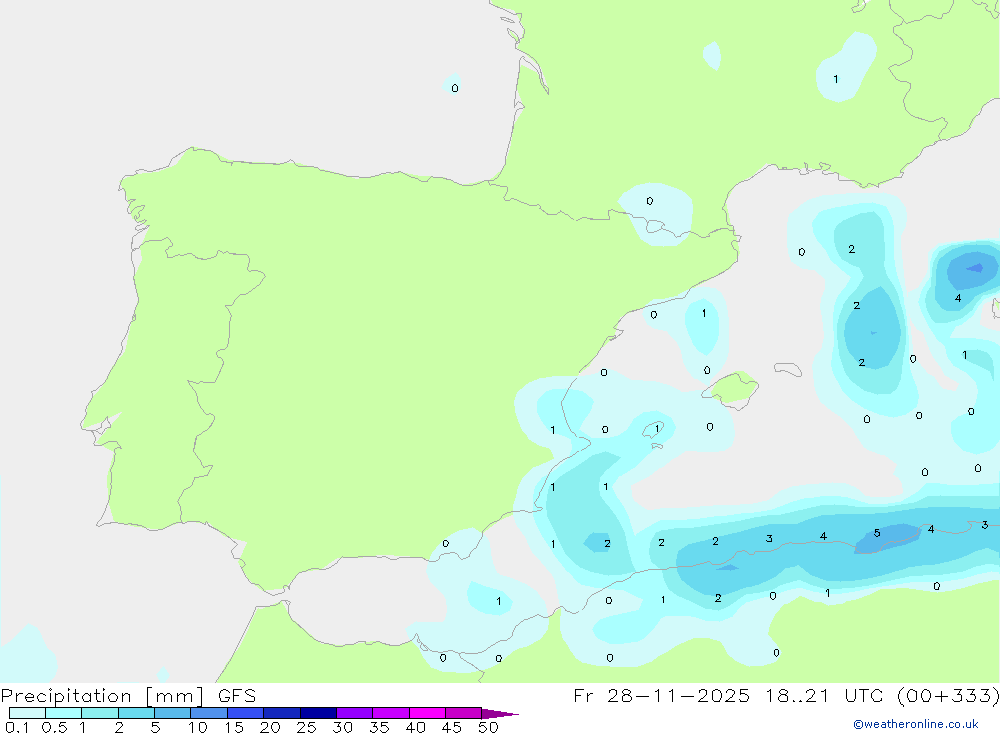Image resolution: width=1000 pixels, height=733 pixels.
Task: Click the 40 to 45 mm magenta swatch
Action: [427, 713]
